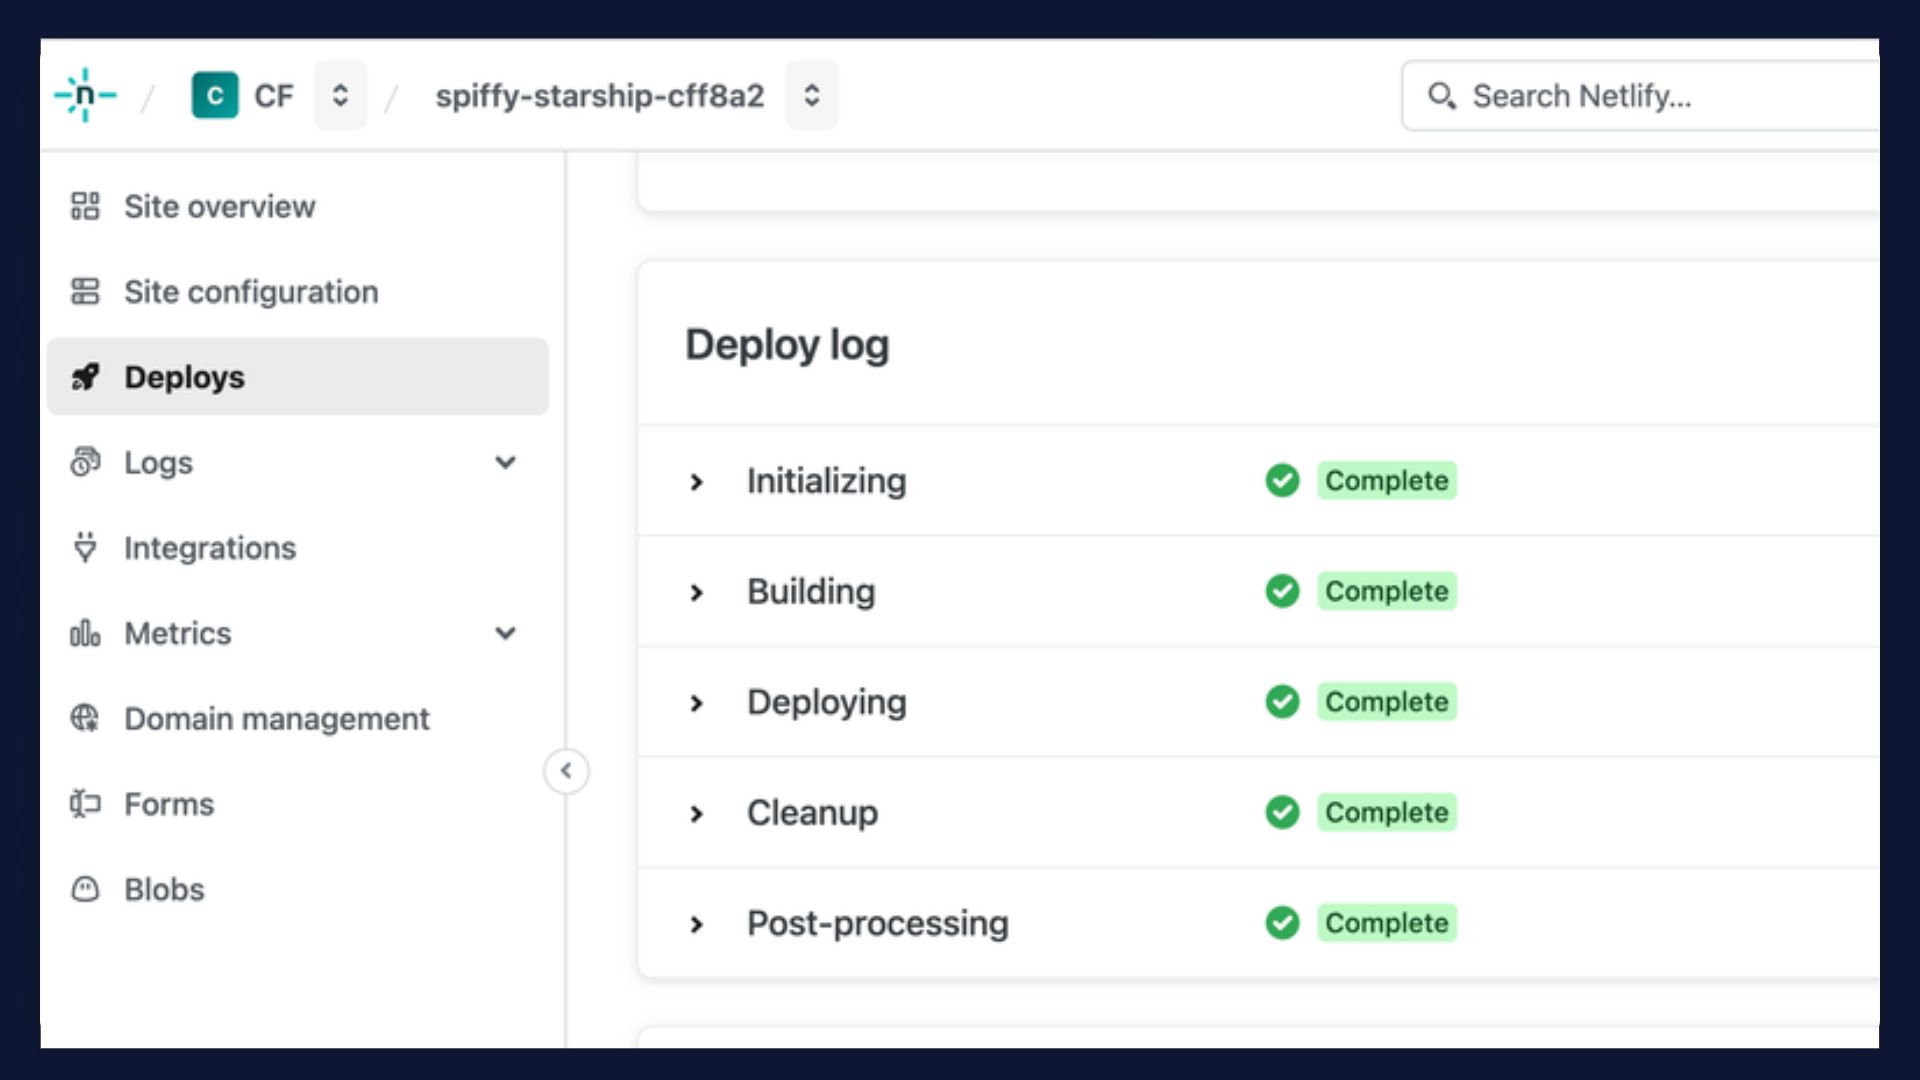Click the CF team avatar icon
This screenshot has width=1920, height=1080.
click(214, 95)
